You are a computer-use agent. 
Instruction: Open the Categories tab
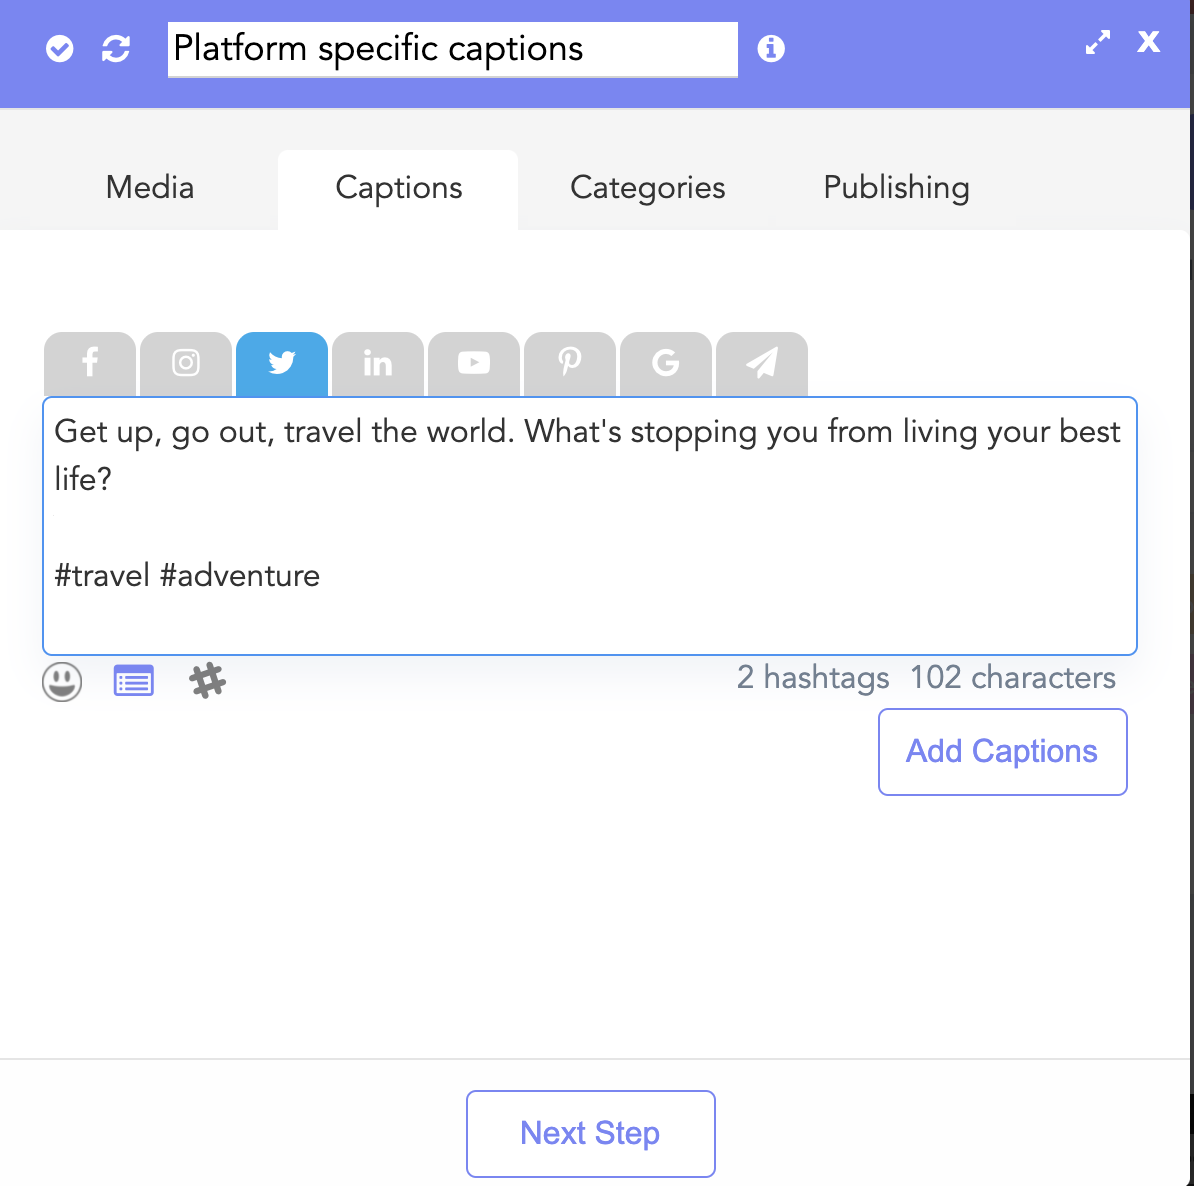coord(647,188)
